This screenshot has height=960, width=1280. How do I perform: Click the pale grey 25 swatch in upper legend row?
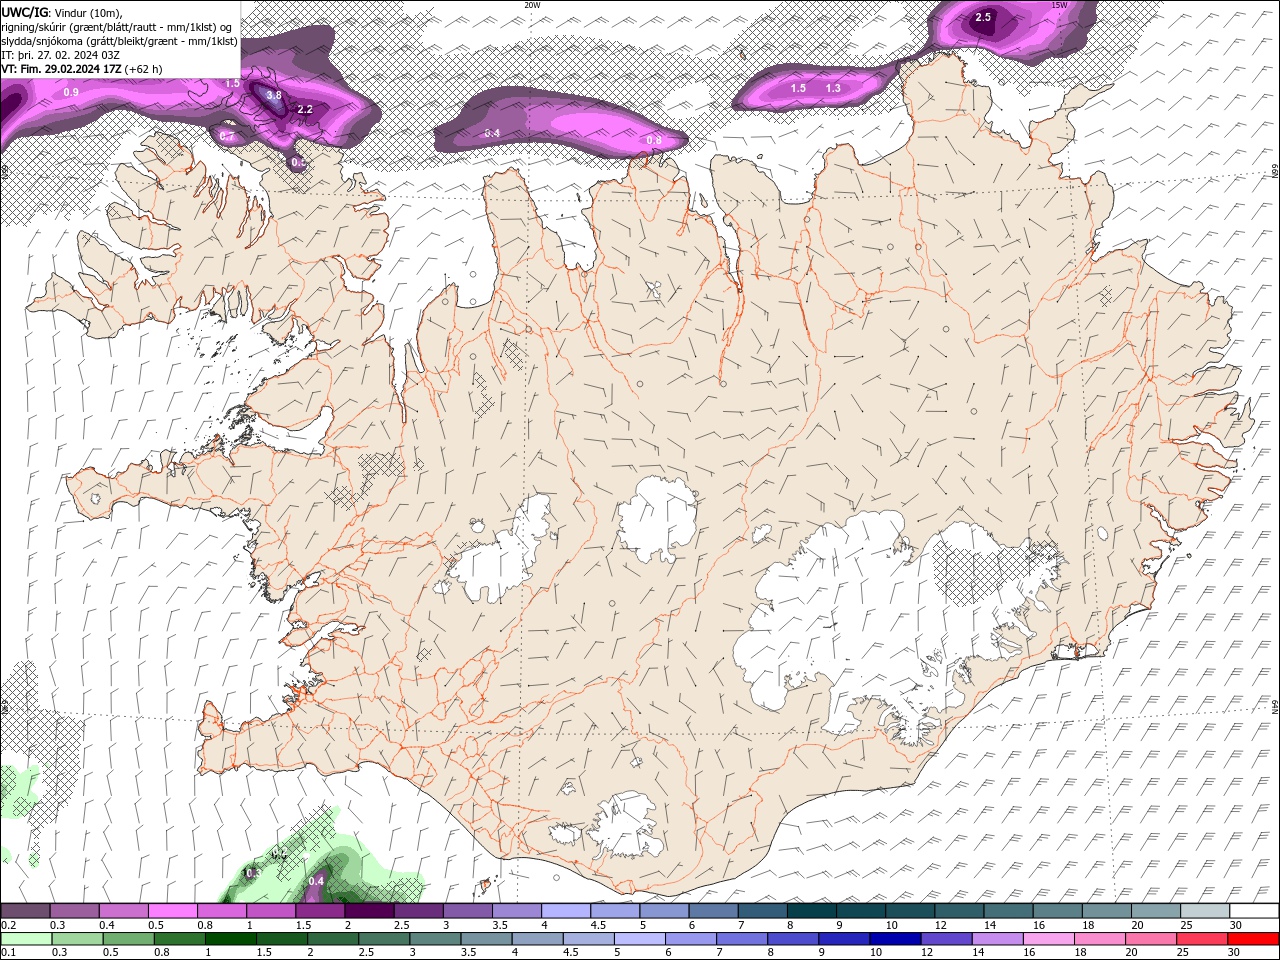1205,911
